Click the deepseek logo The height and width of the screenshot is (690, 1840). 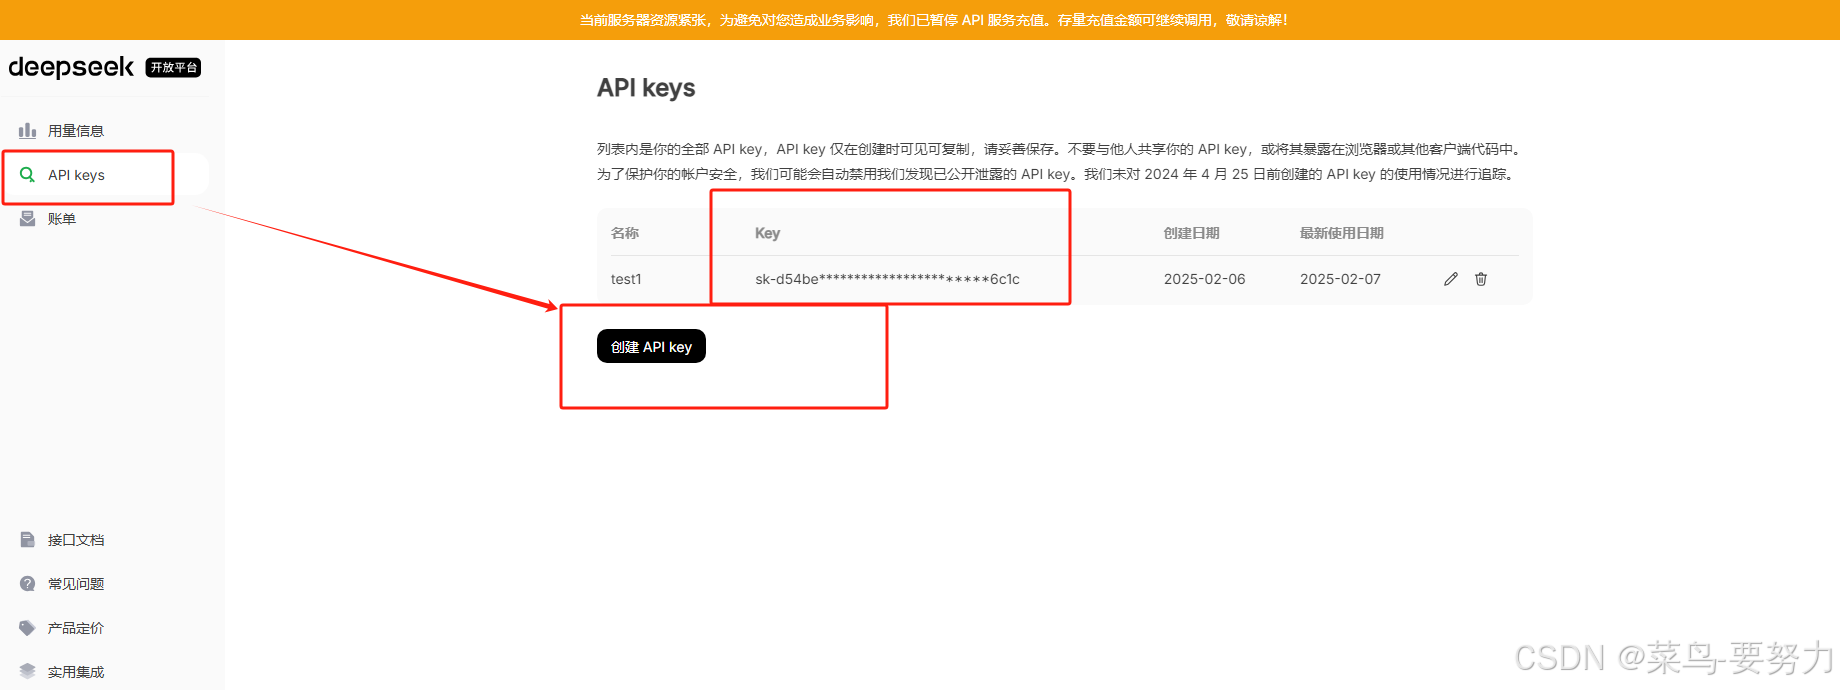pos(71,67)
